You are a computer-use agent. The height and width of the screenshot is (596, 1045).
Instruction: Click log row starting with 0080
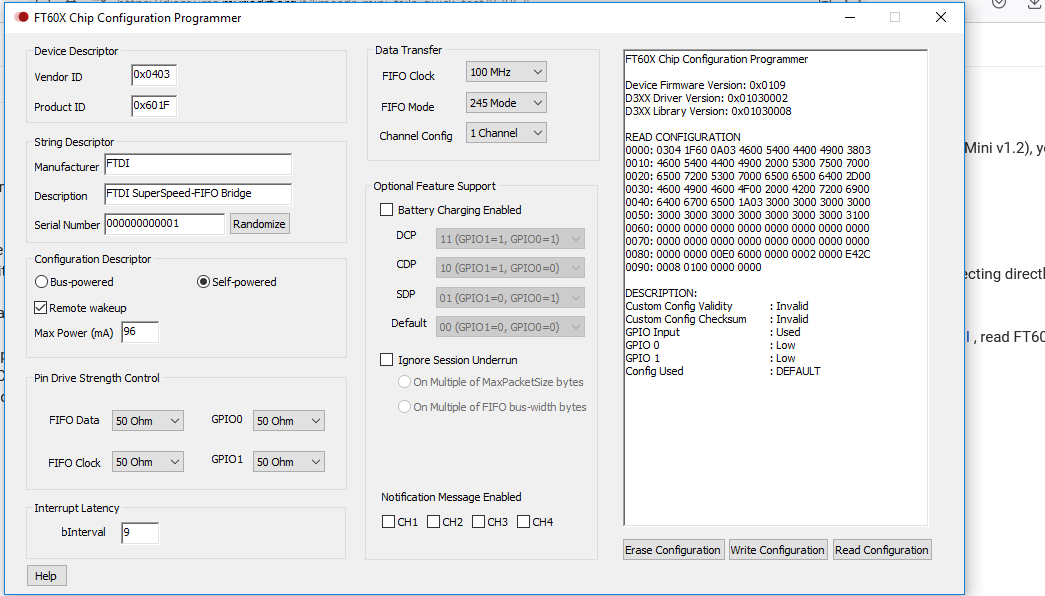(748, 254)
